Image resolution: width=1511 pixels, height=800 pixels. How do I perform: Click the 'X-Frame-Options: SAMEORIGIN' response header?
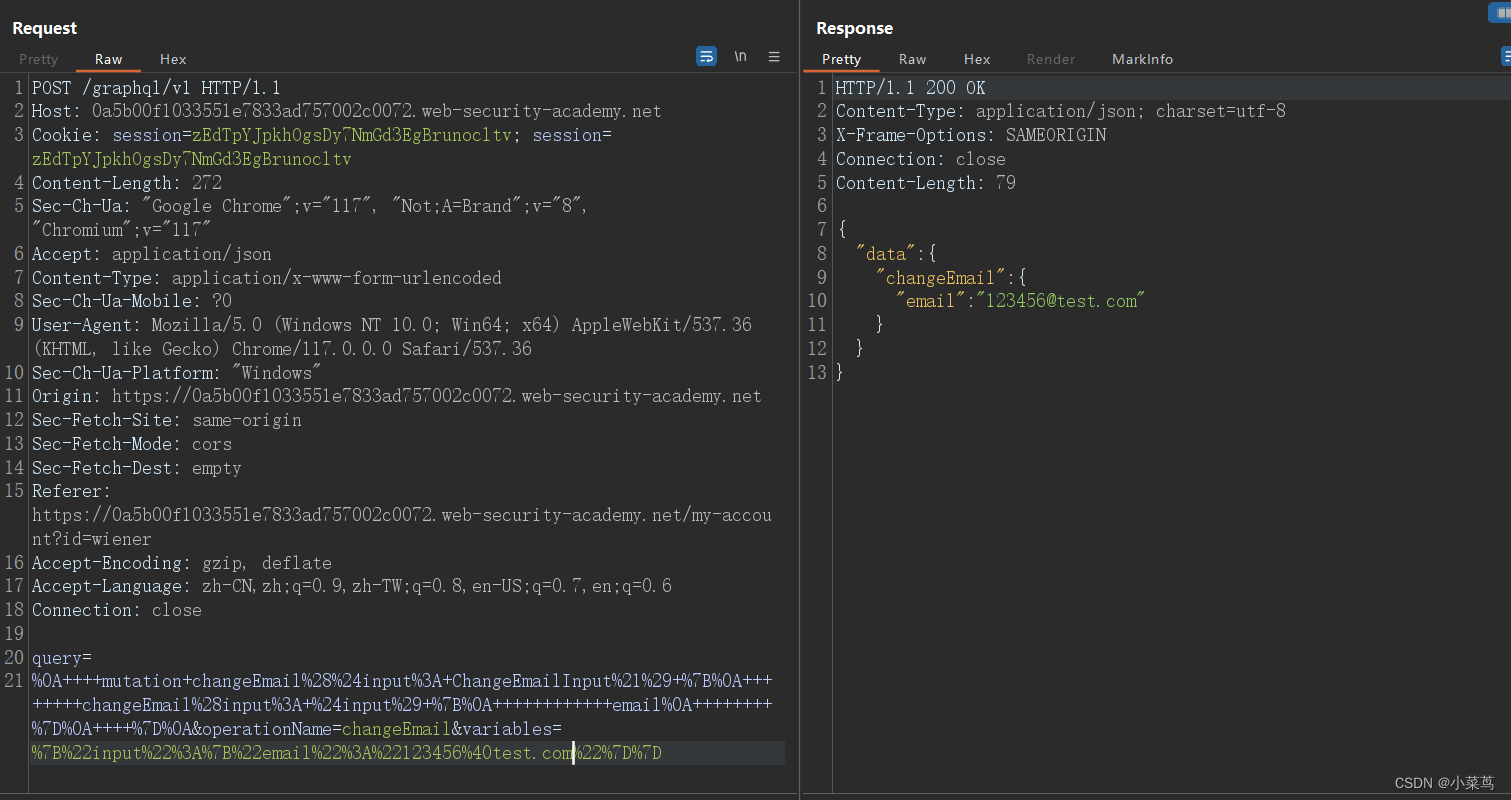click(971, 135)
